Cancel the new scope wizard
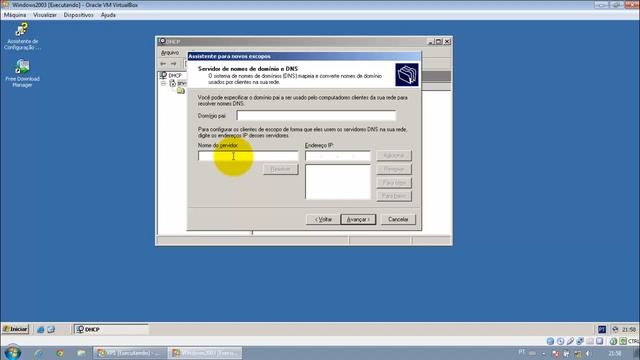 (x=398, y=219)
